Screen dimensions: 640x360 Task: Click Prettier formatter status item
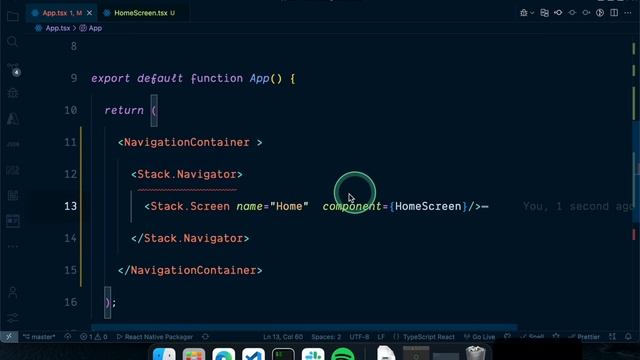point(584,337)
